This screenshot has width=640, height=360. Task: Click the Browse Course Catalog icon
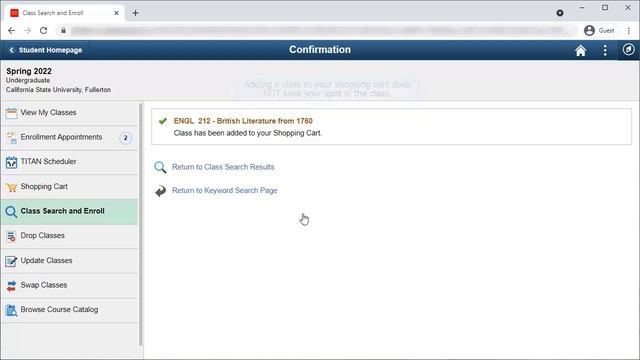click(x=11, y=310)
